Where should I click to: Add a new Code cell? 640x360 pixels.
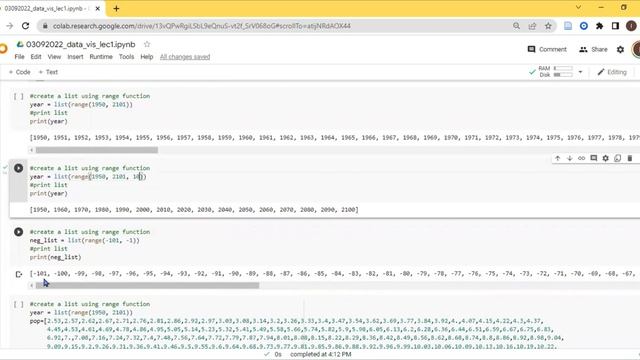[x=20, y=72]
